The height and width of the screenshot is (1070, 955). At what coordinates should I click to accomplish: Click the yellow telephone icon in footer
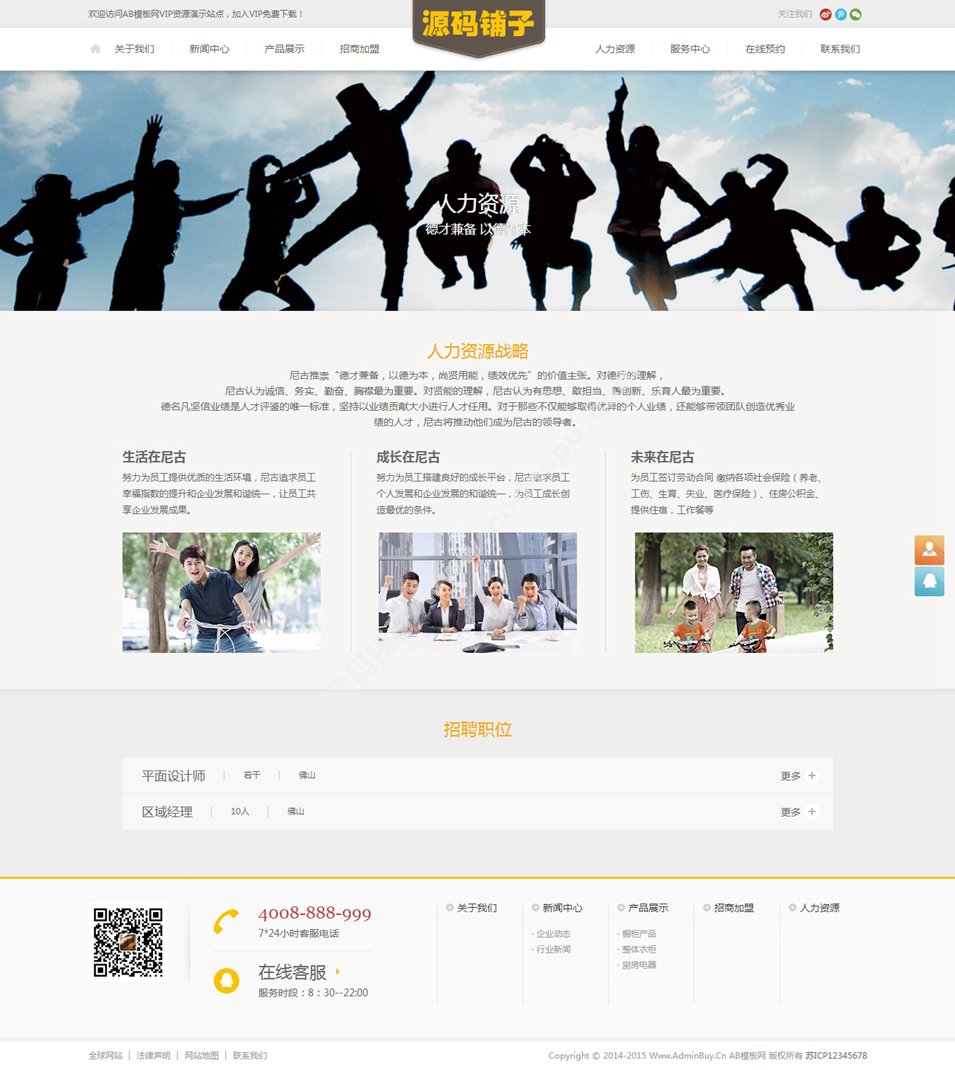click(226, 922)
